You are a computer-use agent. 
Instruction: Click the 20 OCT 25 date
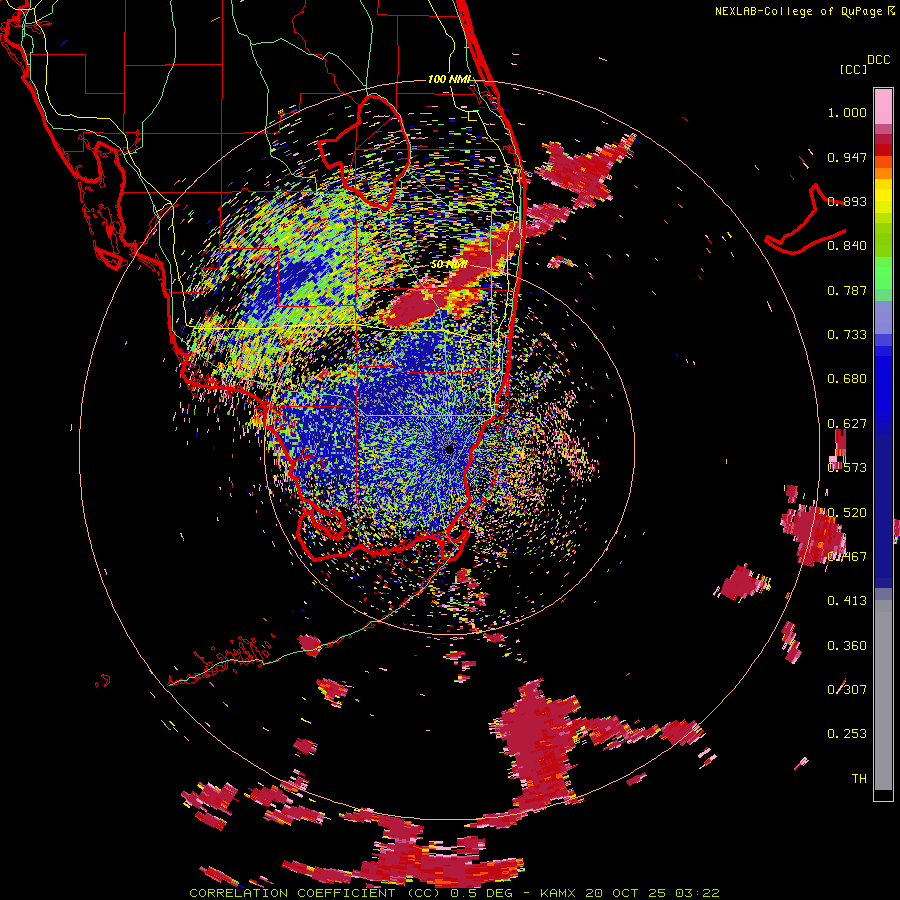(x=626, y=893)
